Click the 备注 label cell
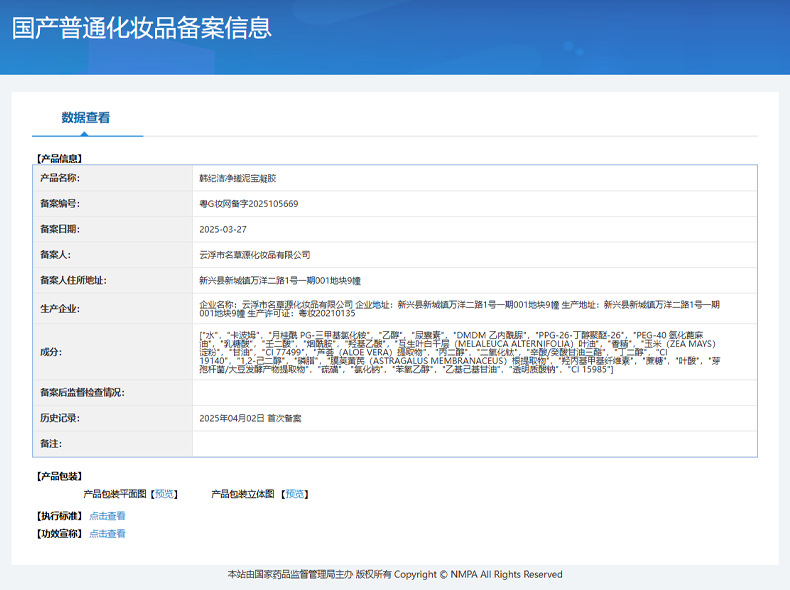Screen dimensions: 790x590 pyautogui.click(x=112, y=444)
